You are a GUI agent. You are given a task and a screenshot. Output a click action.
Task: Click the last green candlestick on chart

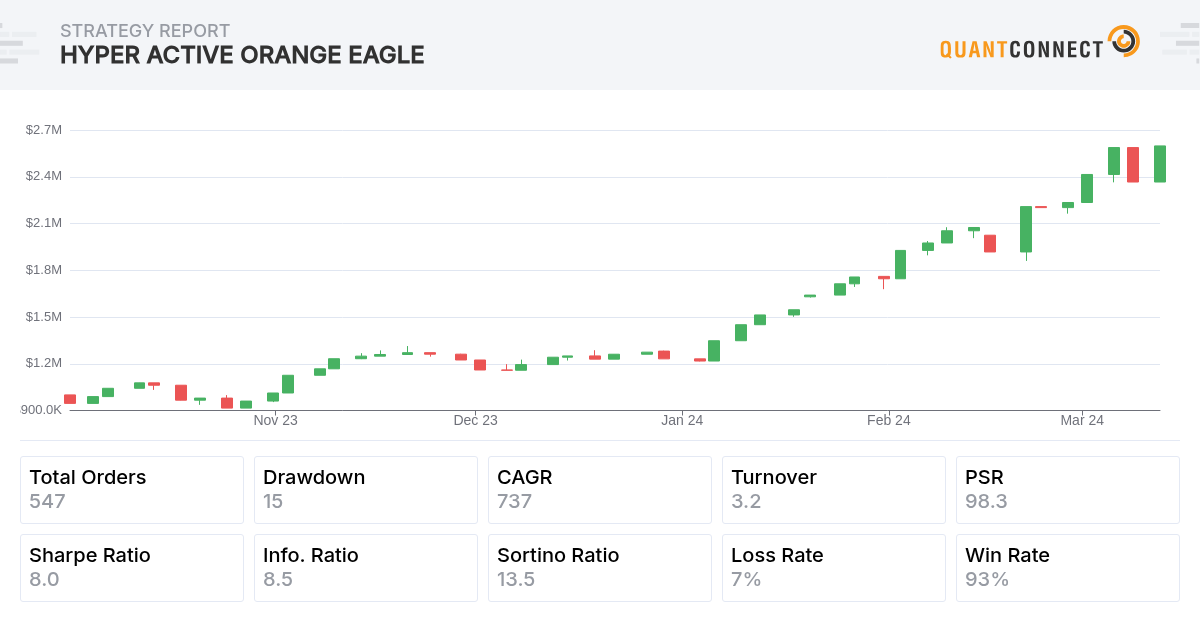(x=1160, y=164)
